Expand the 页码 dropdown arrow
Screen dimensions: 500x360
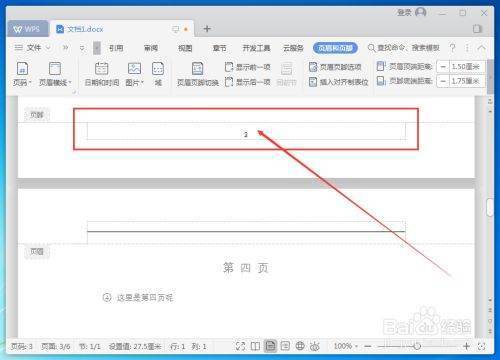click(30, 82)
